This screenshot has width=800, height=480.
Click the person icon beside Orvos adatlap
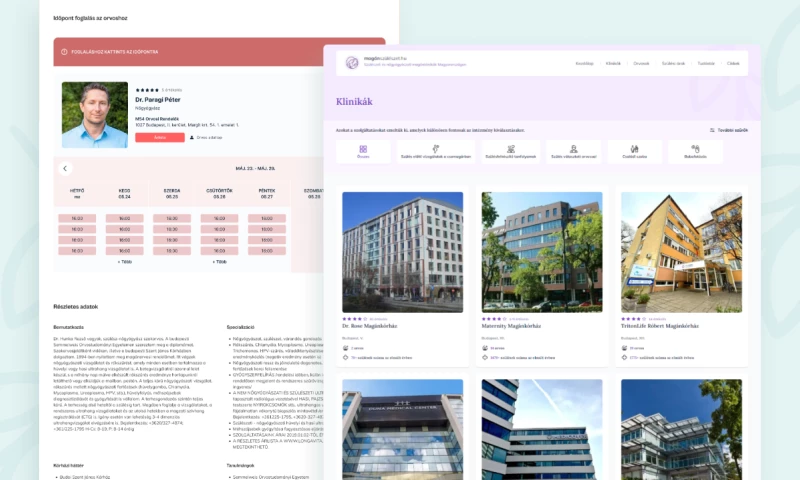[x=192, y=137]
